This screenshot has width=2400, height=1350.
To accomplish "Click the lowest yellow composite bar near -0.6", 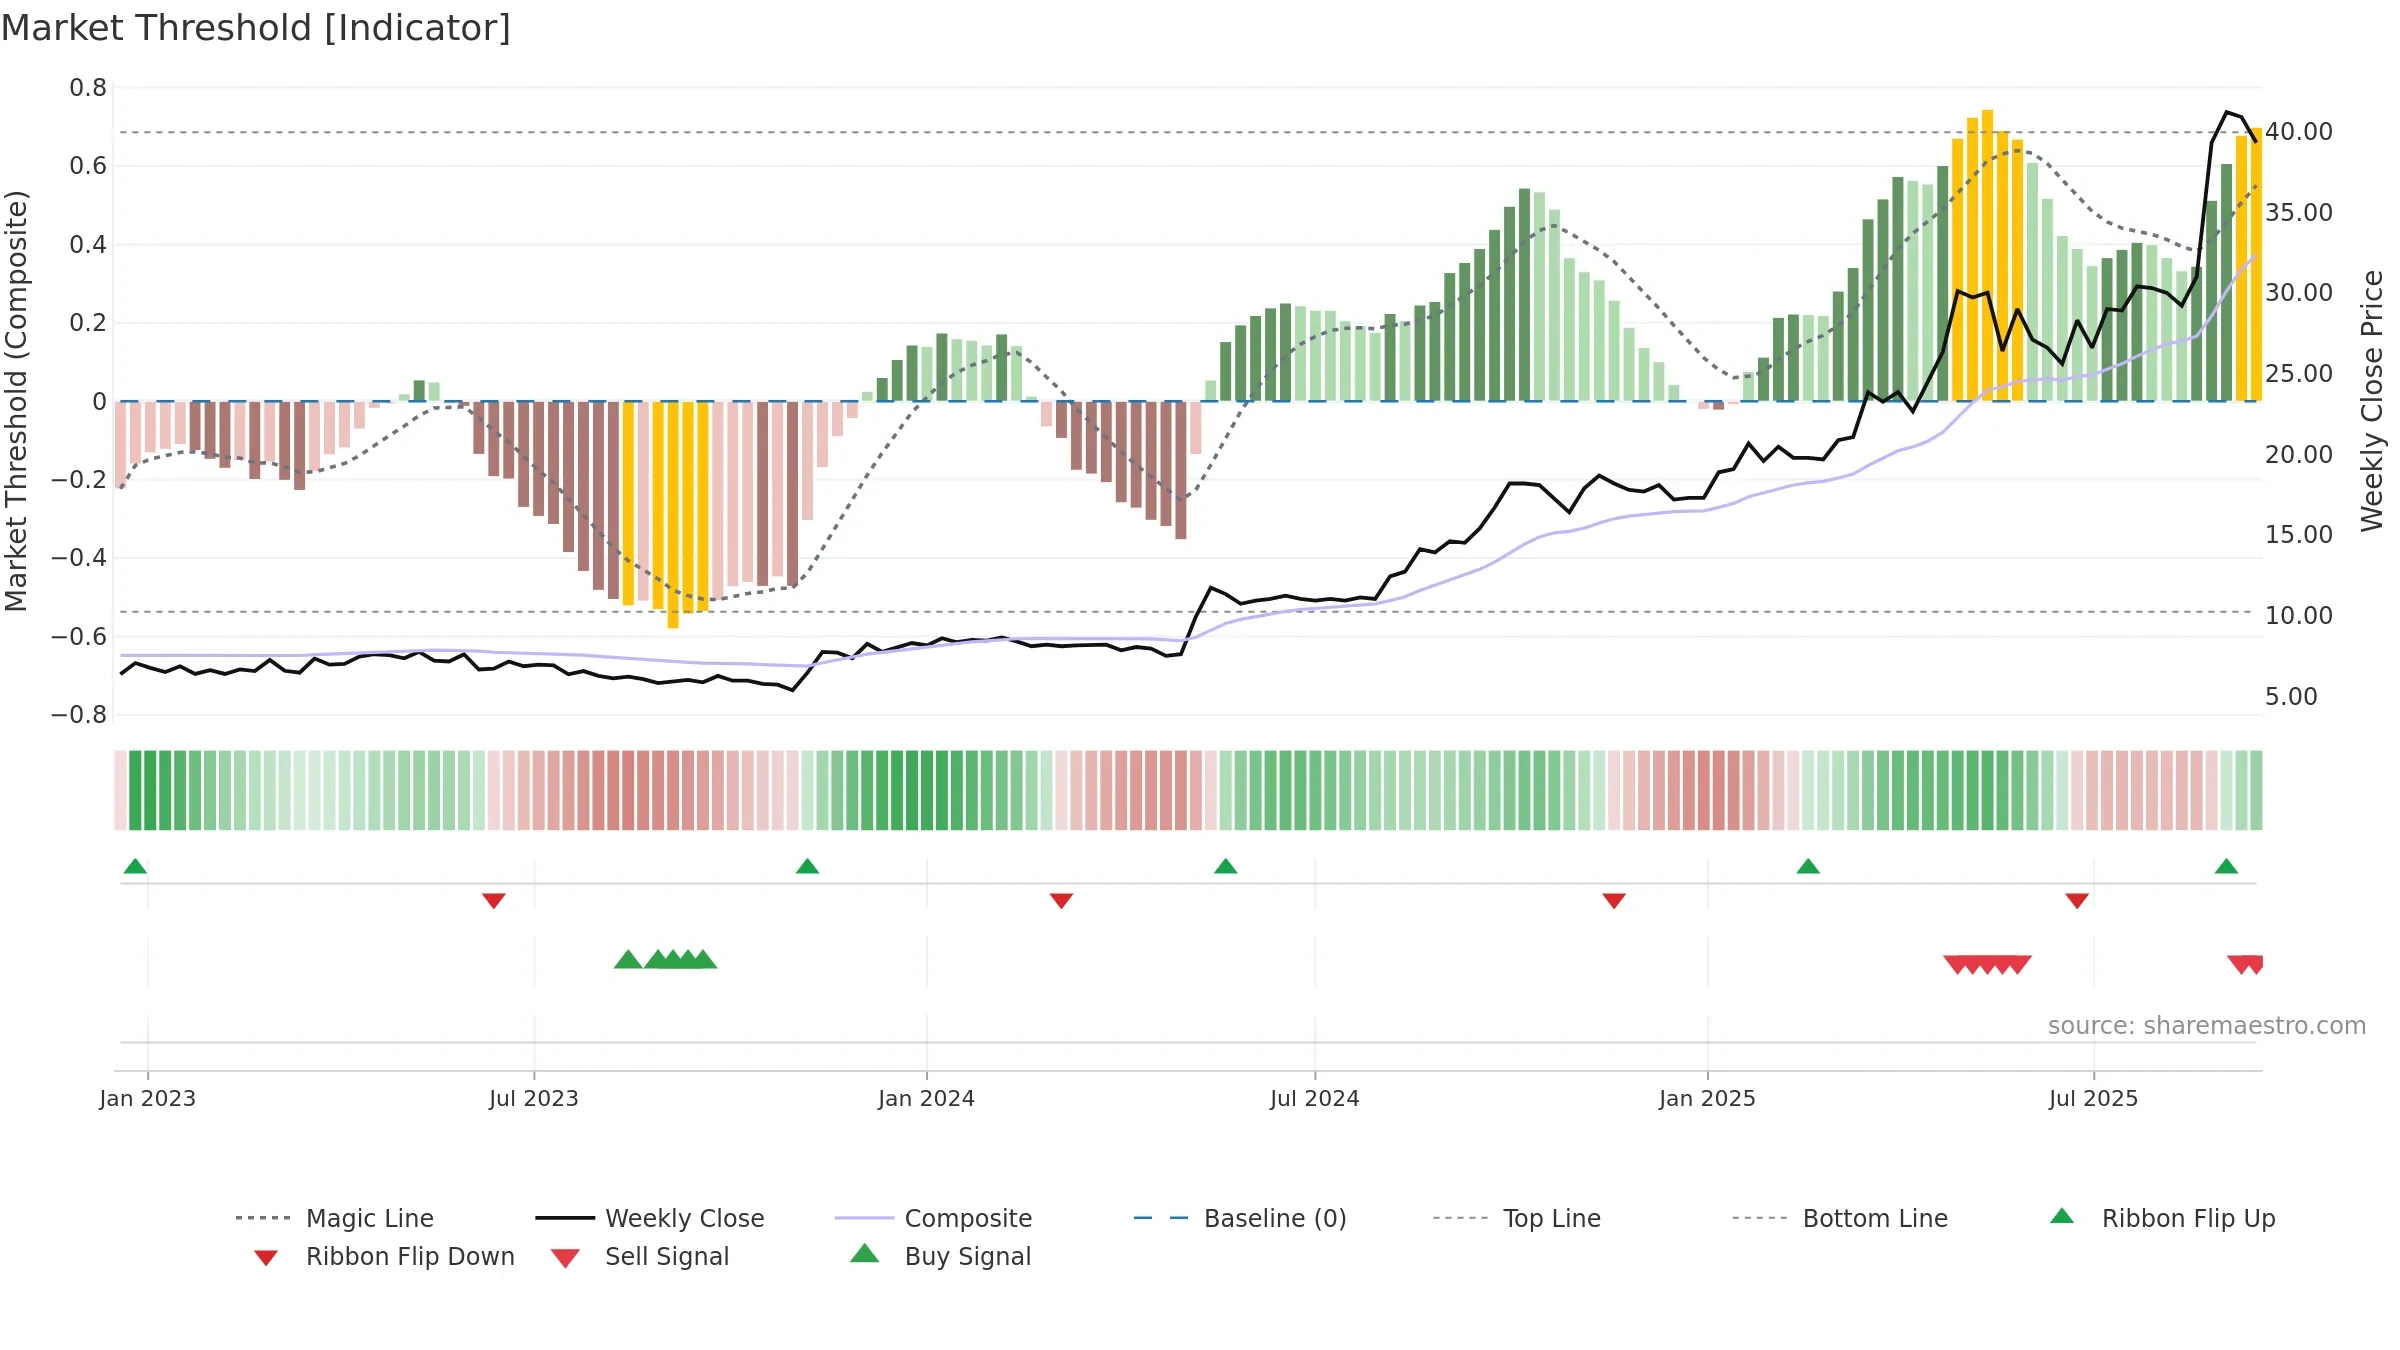I will click(673, 515).
